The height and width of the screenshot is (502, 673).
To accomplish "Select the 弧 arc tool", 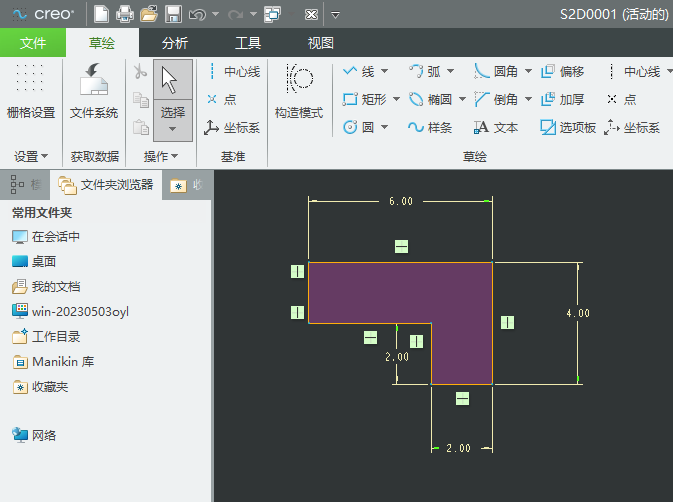I will click(x=424, y=71).
